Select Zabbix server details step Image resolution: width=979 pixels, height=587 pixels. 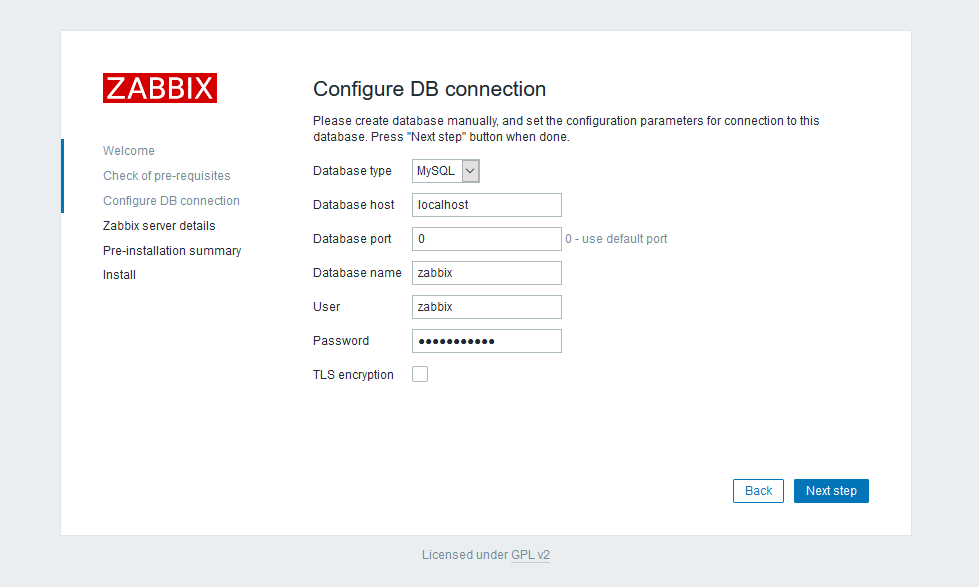[159, 225]
